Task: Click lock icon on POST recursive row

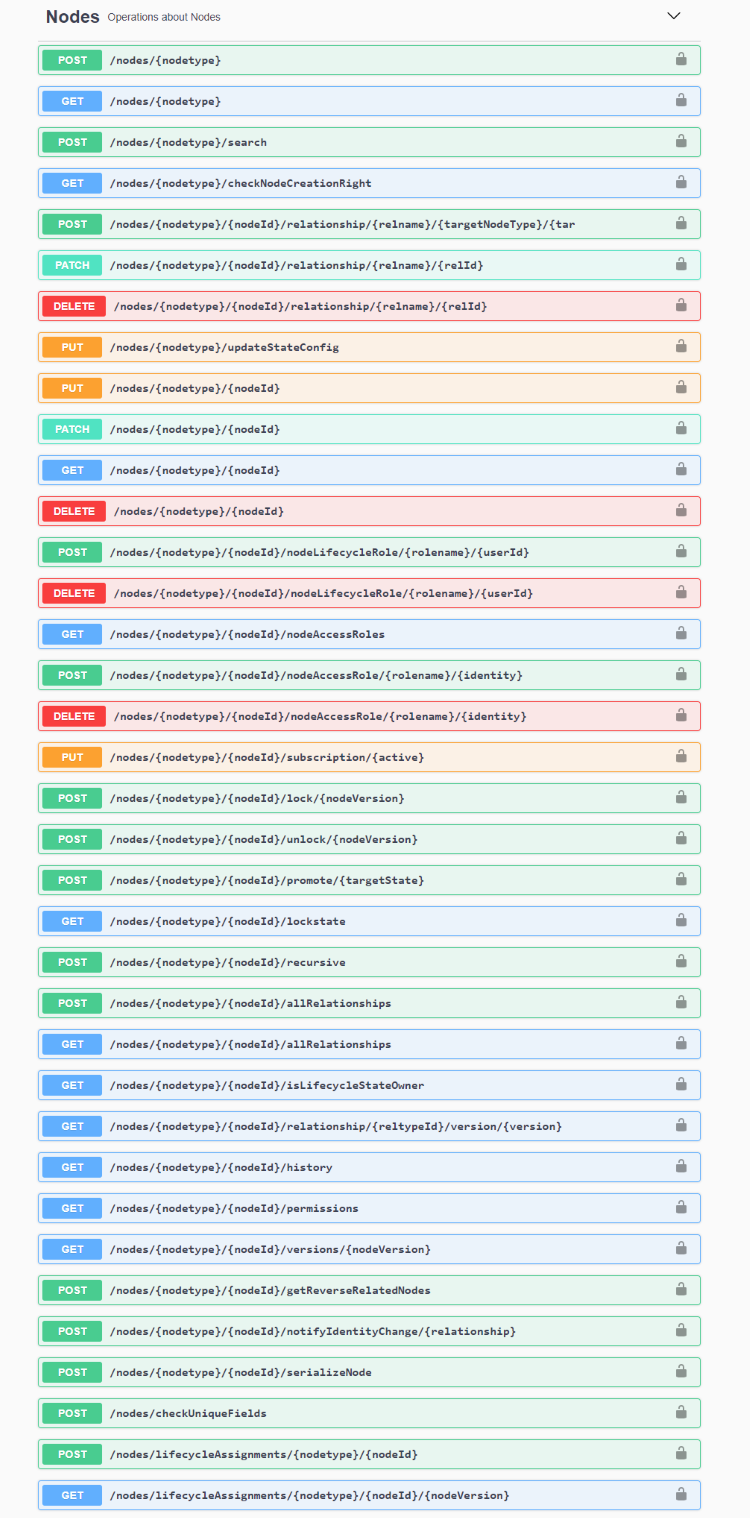Action: (x=681, y=961)
